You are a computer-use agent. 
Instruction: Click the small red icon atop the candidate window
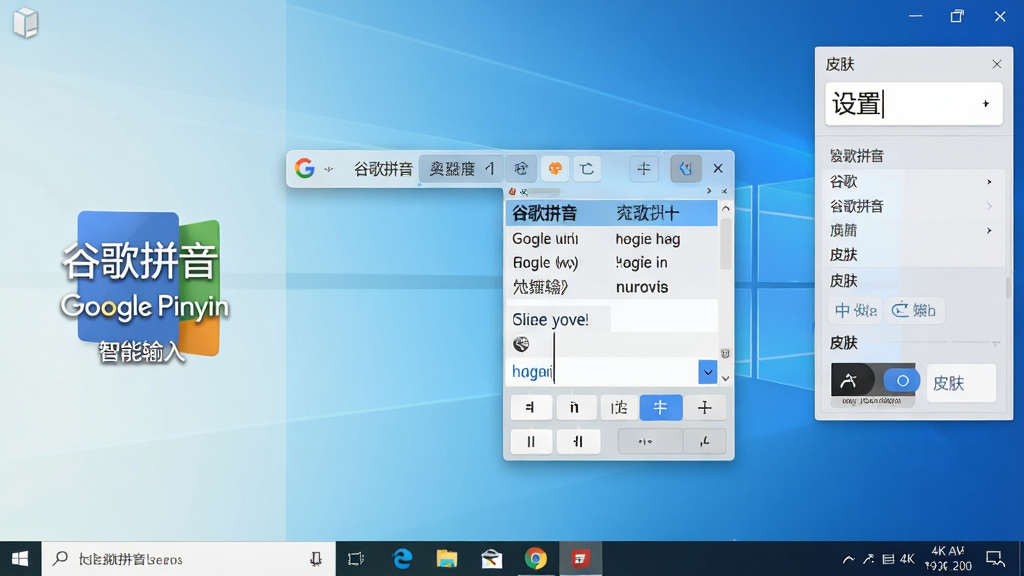pyautogui.click(x=513, y=191)
